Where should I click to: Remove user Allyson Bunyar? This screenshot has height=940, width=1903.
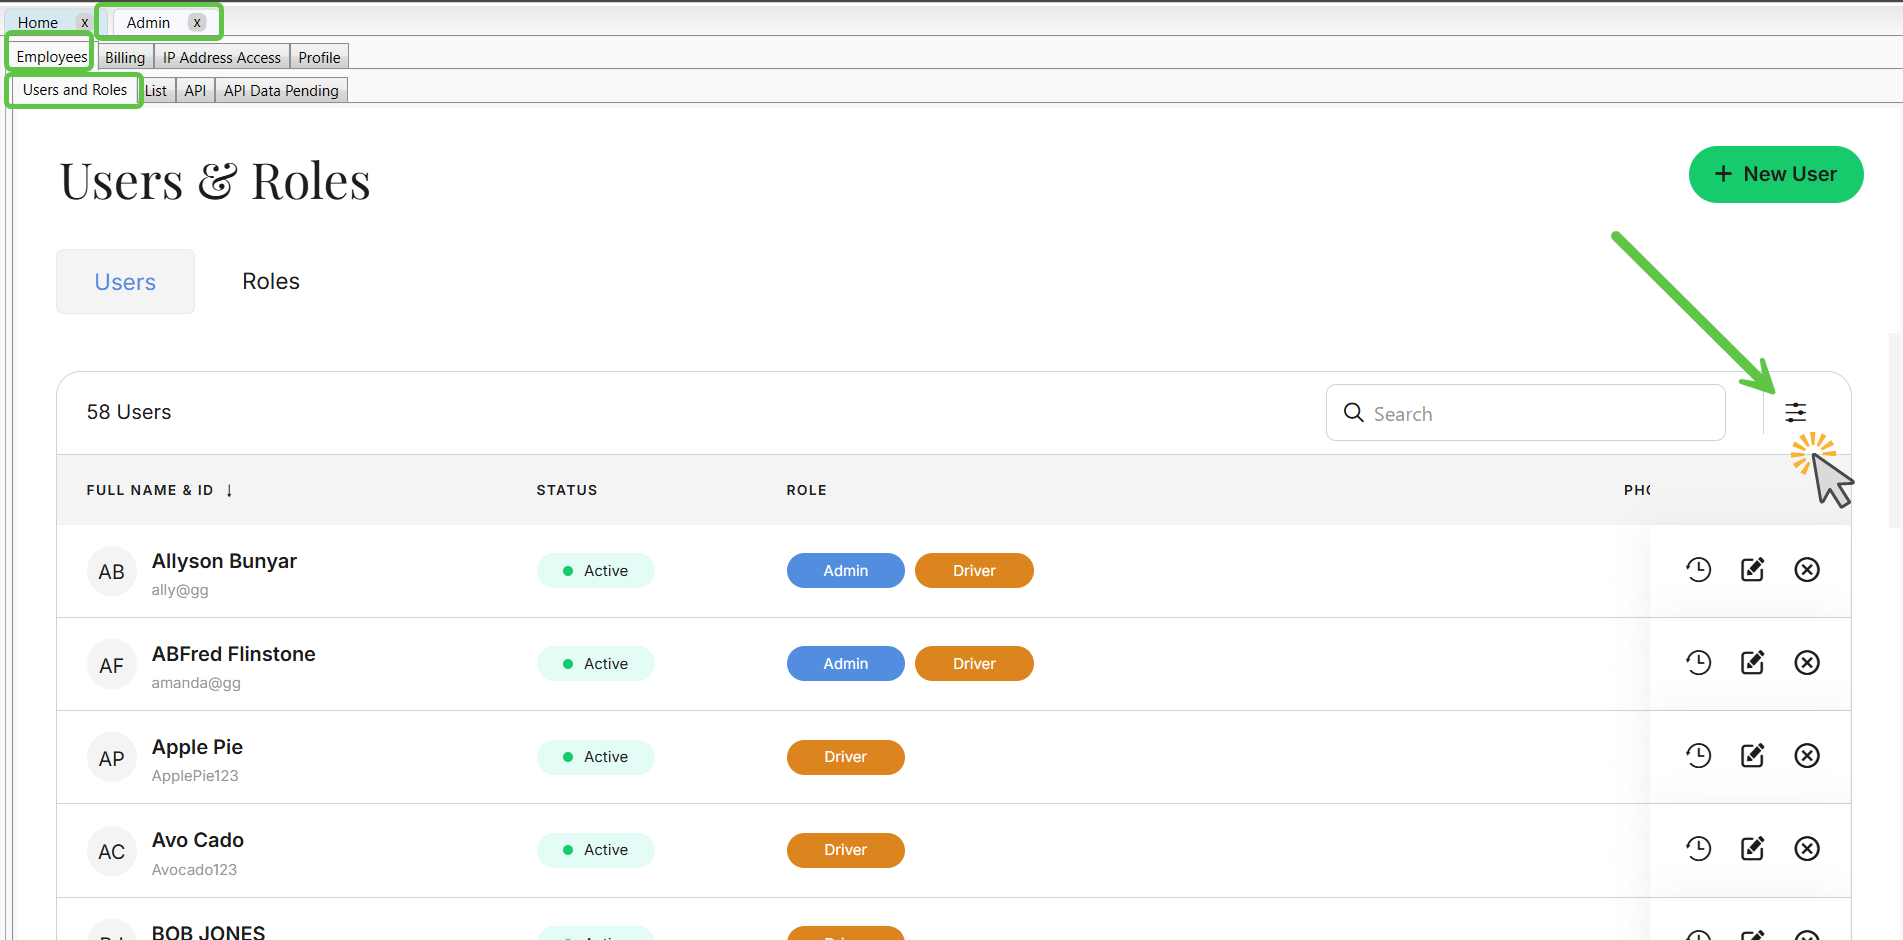pyautogui.click(x=1806, y=570)
